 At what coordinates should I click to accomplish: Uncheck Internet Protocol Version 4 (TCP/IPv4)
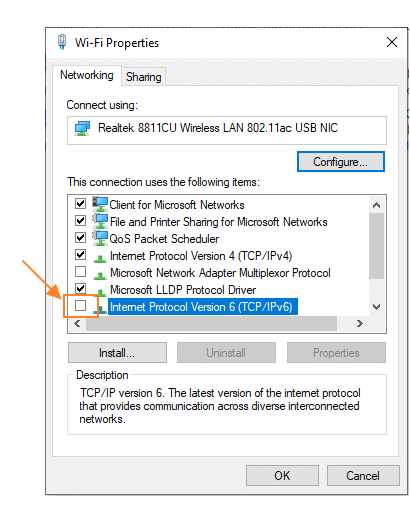[x=80, y=255]
